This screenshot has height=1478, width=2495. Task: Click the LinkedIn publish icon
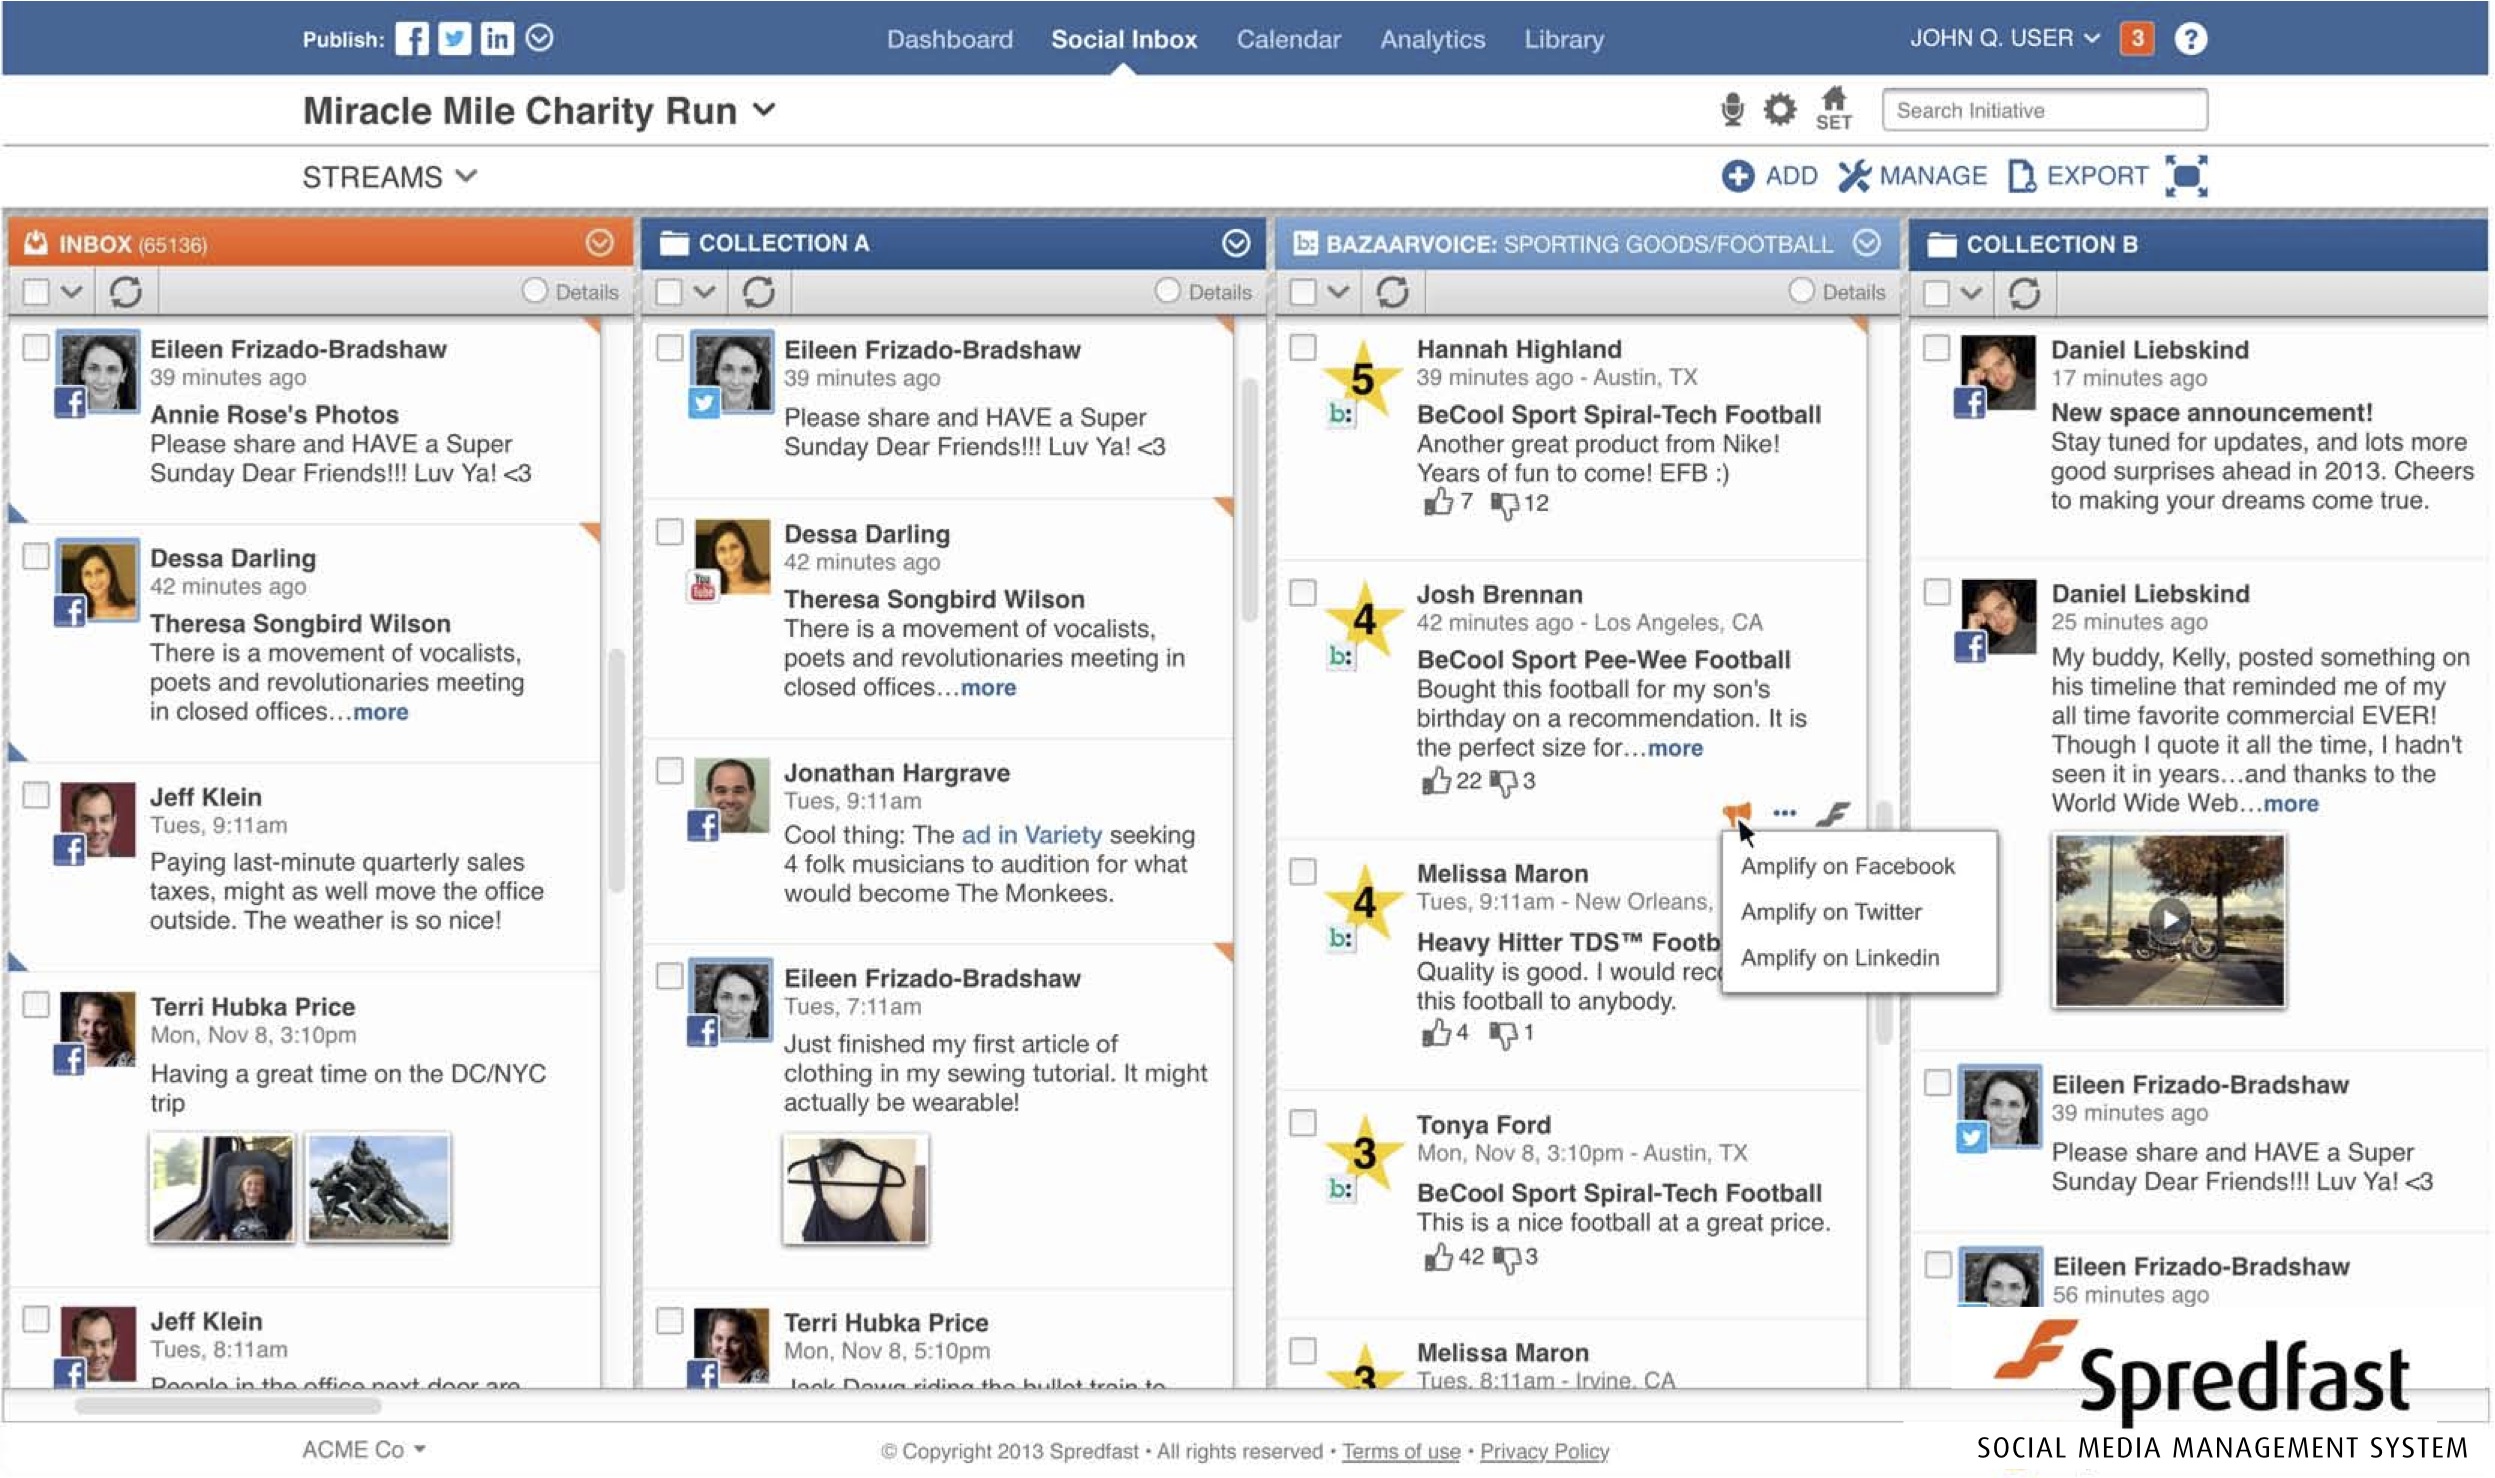pyautogui.click(x=496, y=39)
